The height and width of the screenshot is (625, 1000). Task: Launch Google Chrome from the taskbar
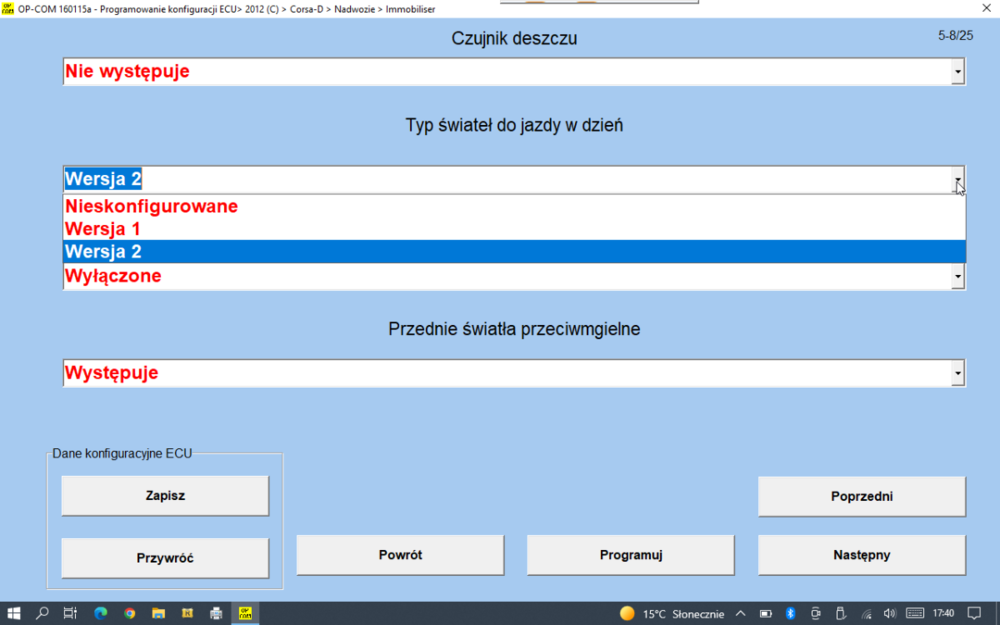pos(129,613)
